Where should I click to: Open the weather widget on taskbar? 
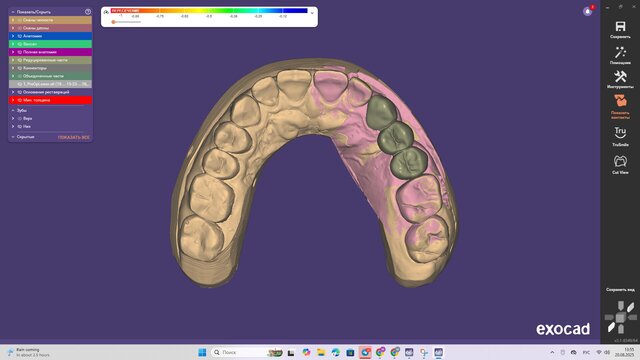29,352
